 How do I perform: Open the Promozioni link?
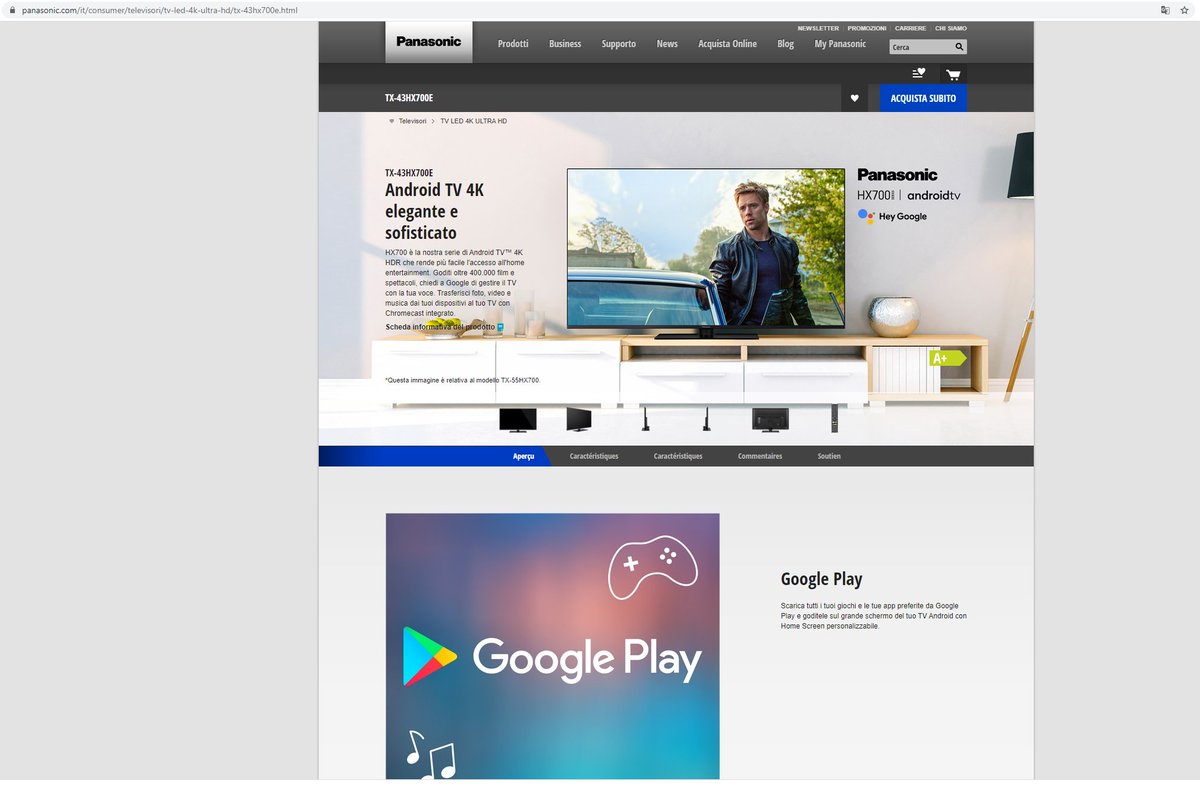(867, 28)
